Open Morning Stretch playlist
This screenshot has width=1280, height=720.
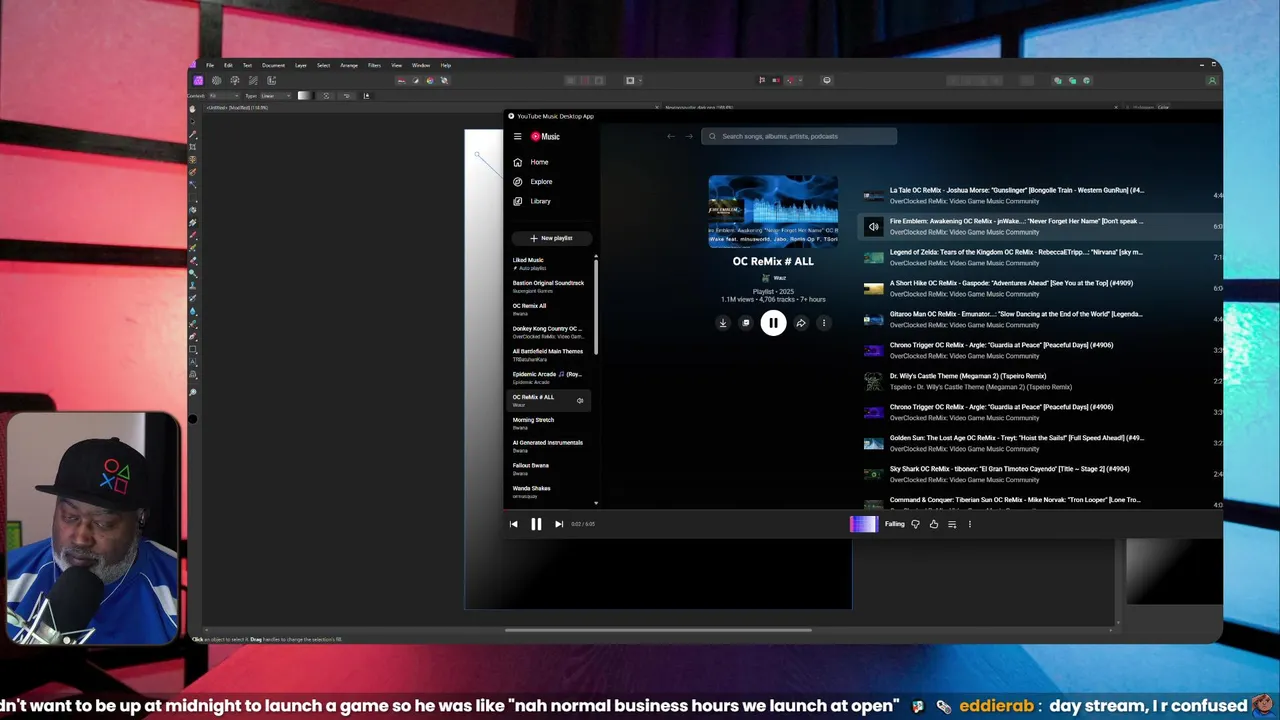coord(550,423)
